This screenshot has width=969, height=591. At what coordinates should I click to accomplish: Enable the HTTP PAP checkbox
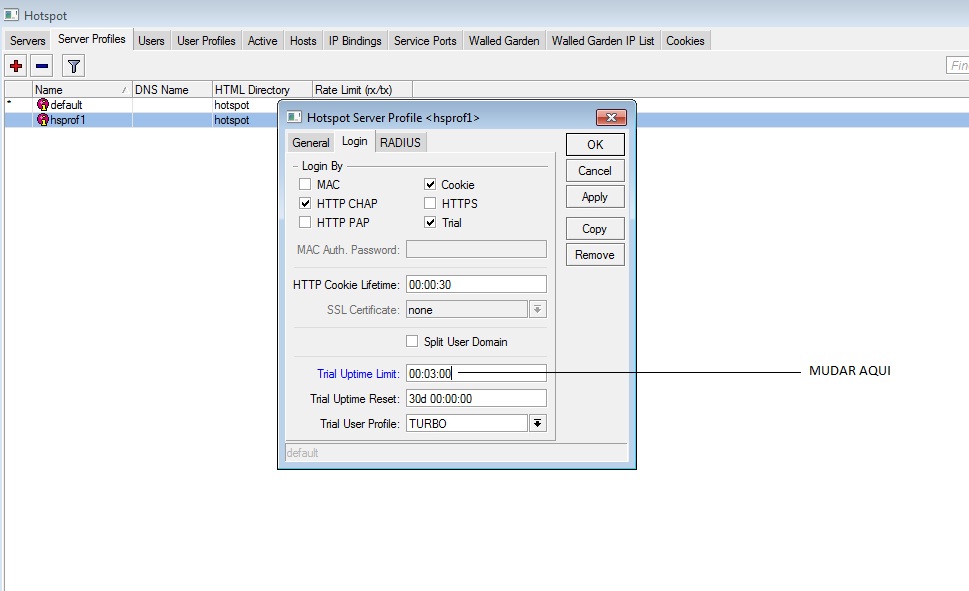[305, 222]
